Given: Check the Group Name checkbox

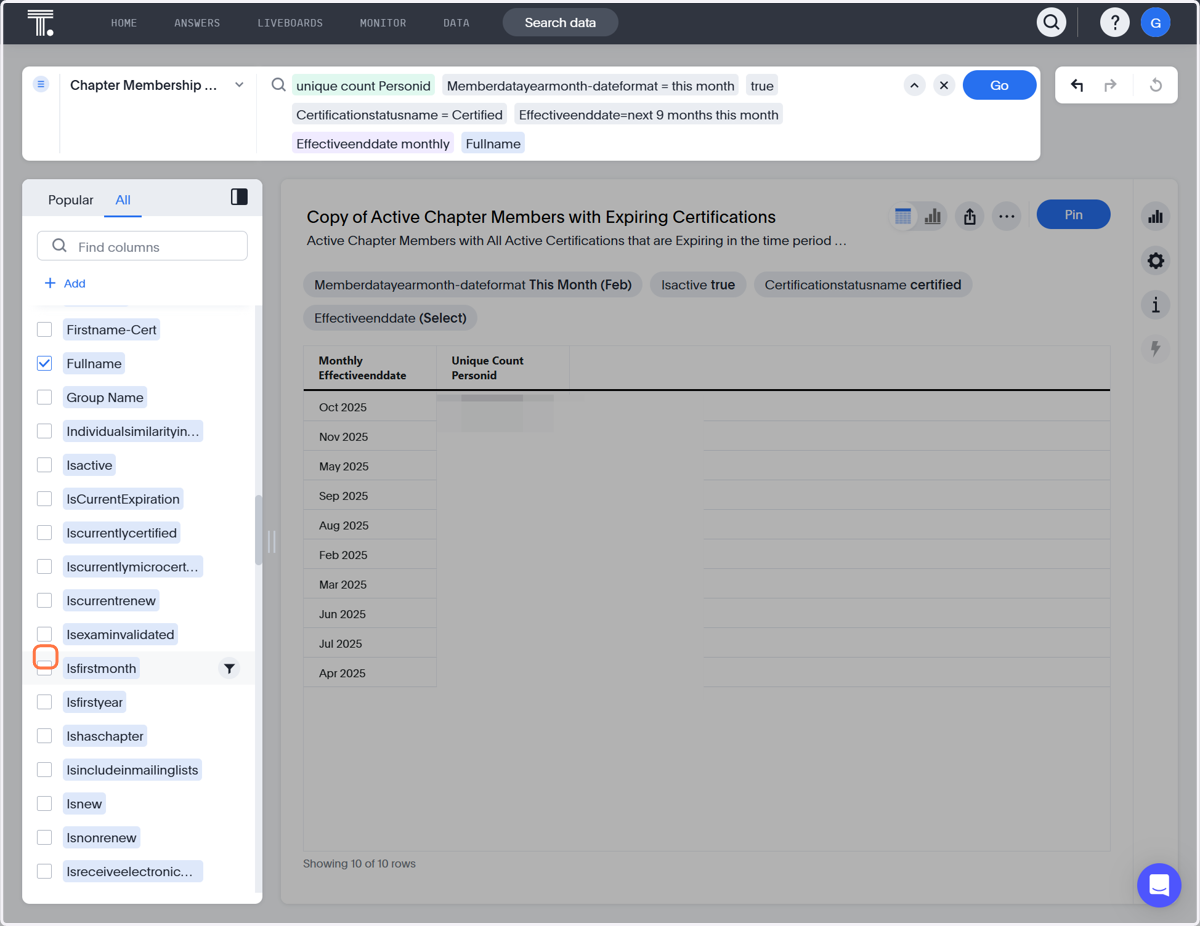Looking at the screenshot, I should (44, 397).
